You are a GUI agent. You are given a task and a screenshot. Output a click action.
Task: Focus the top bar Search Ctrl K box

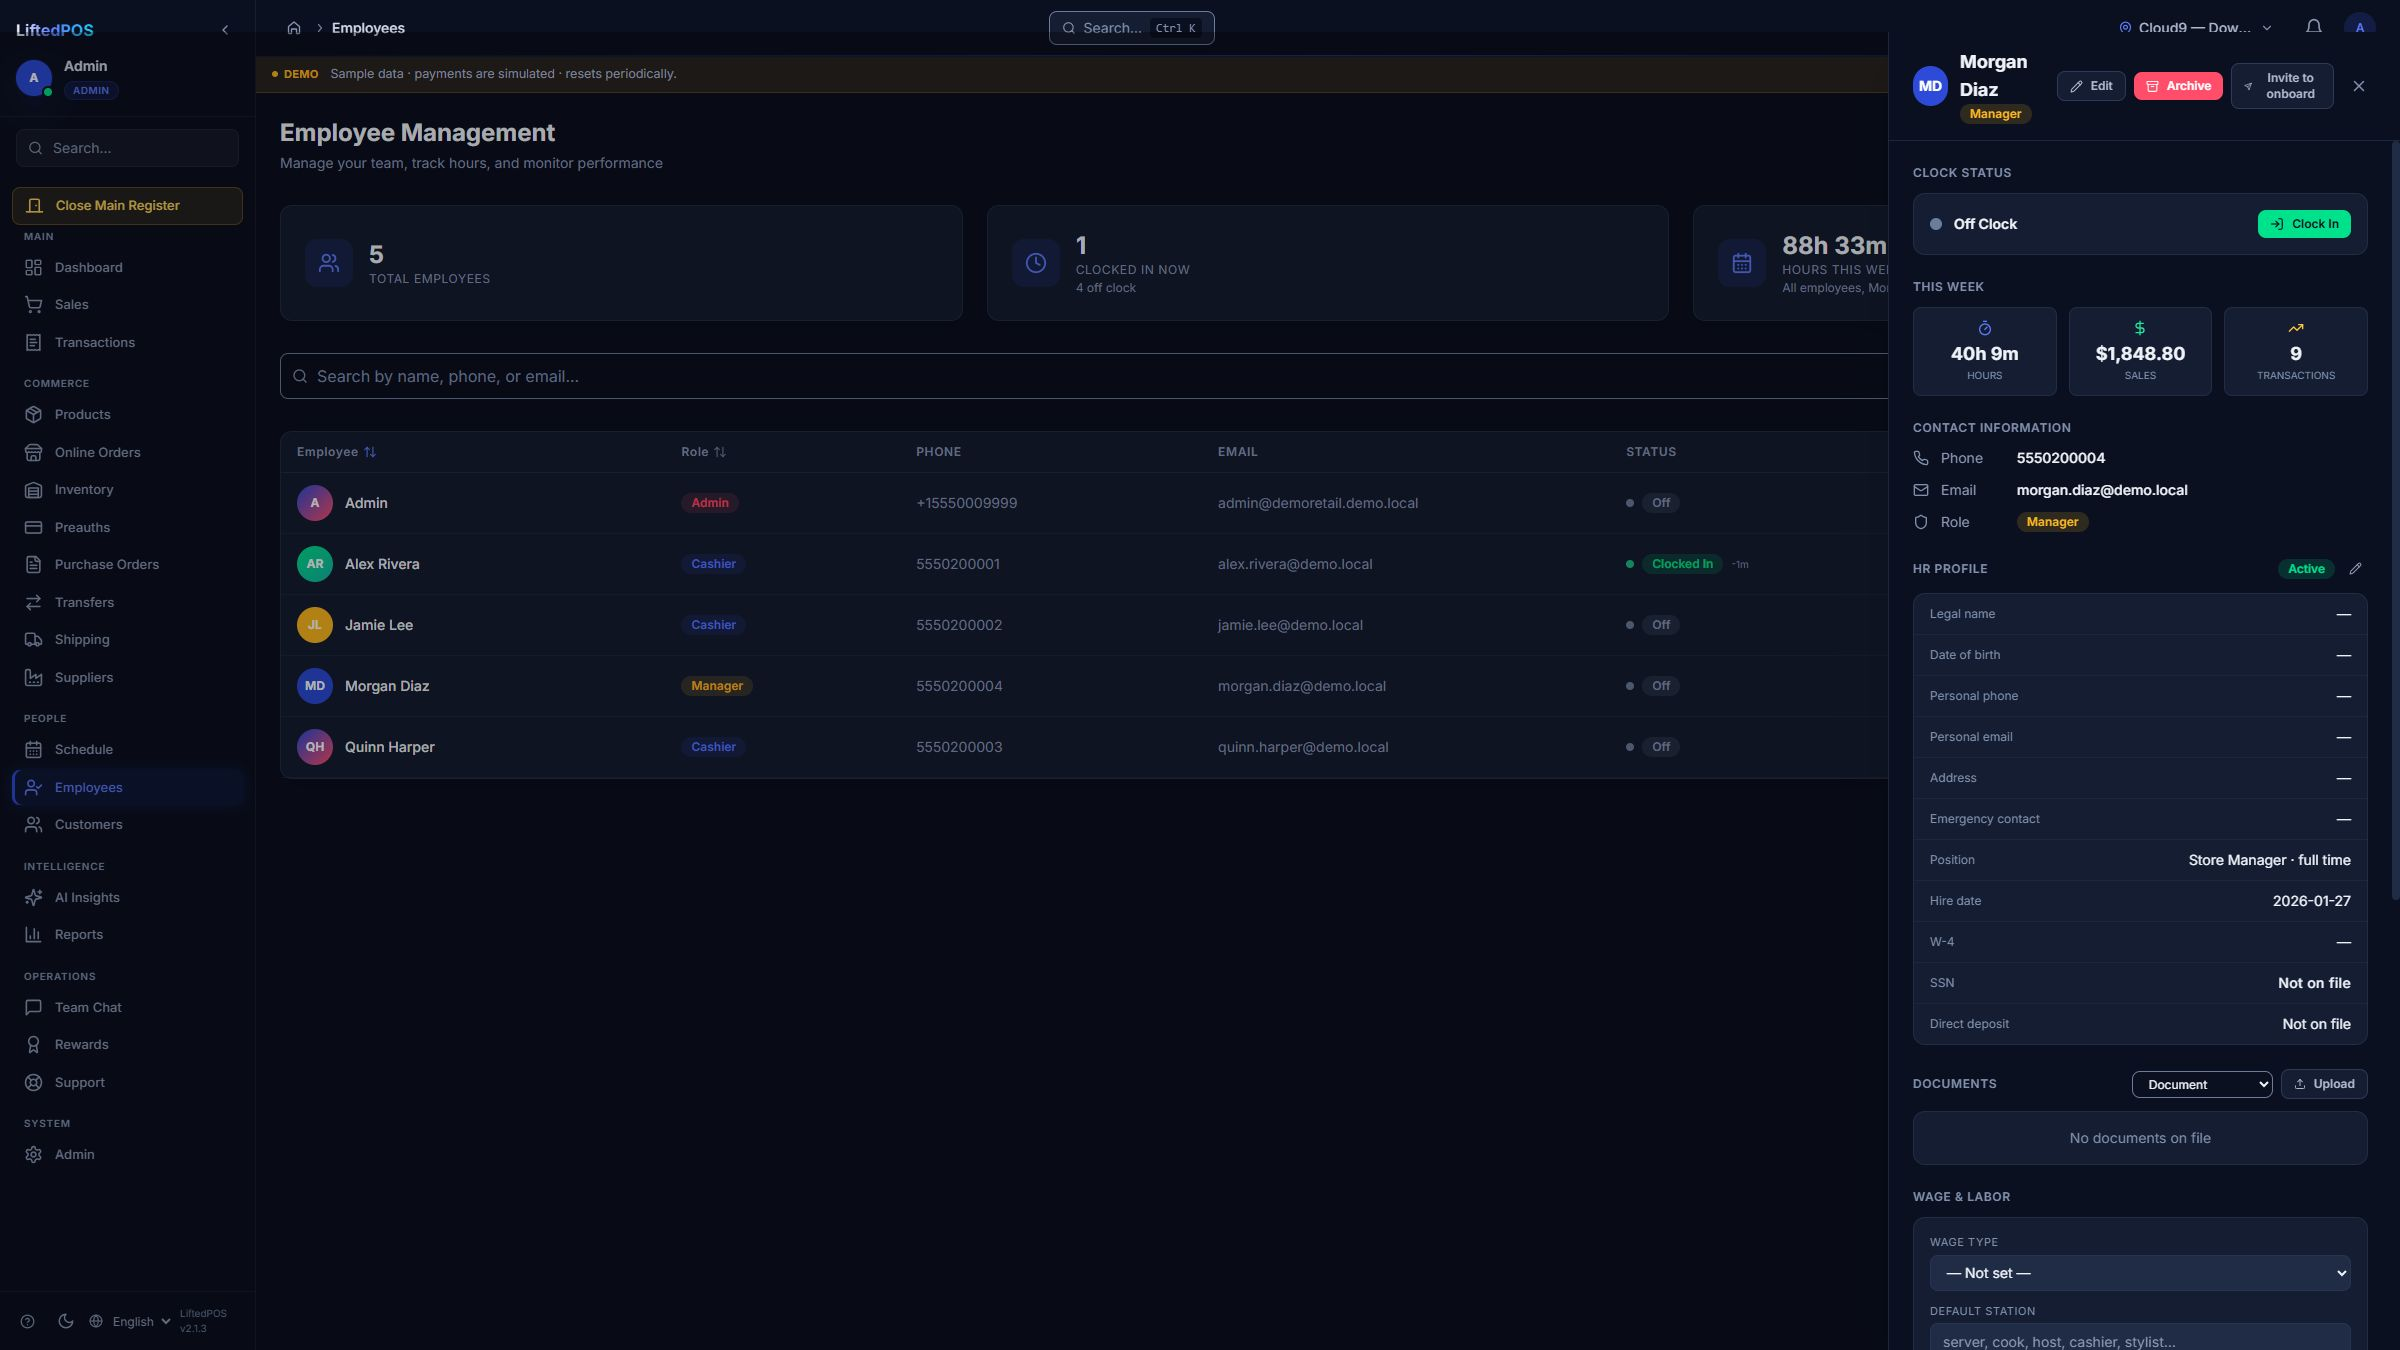pyautogui.click(x=1131, y=28)
